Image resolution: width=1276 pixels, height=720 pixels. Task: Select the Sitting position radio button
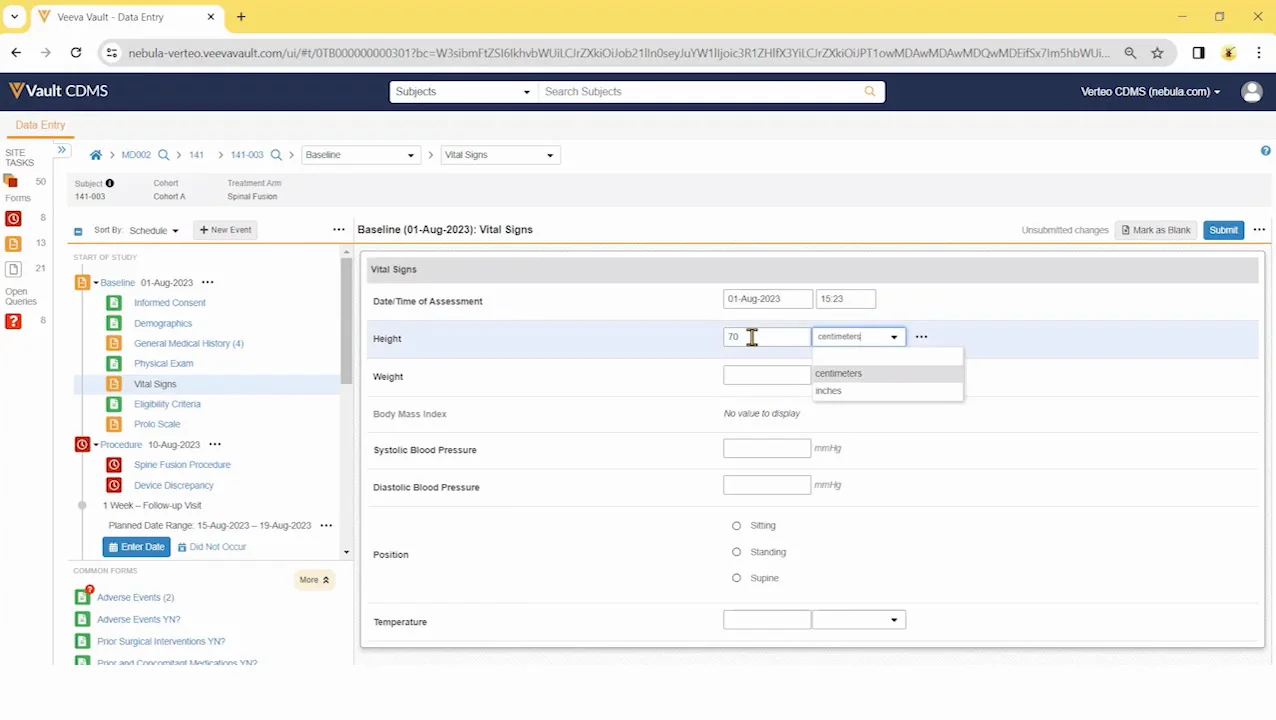[737, 526]
